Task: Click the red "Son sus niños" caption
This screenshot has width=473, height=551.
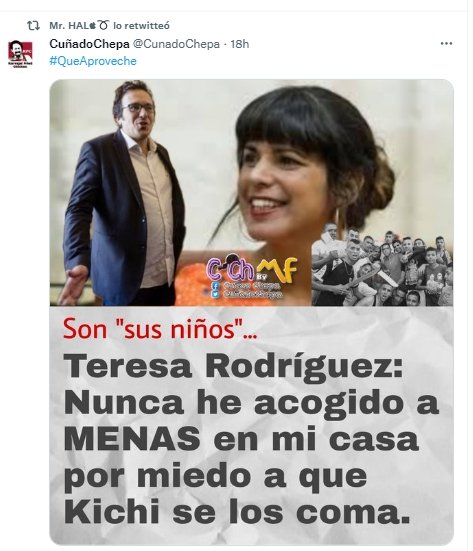Action: 160,329
